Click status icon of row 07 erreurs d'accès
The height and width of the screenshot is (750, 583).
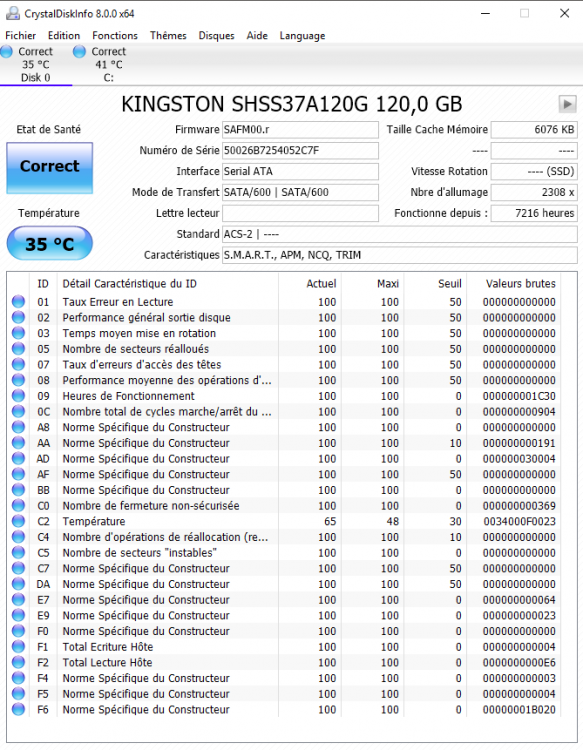pos(18,364)
